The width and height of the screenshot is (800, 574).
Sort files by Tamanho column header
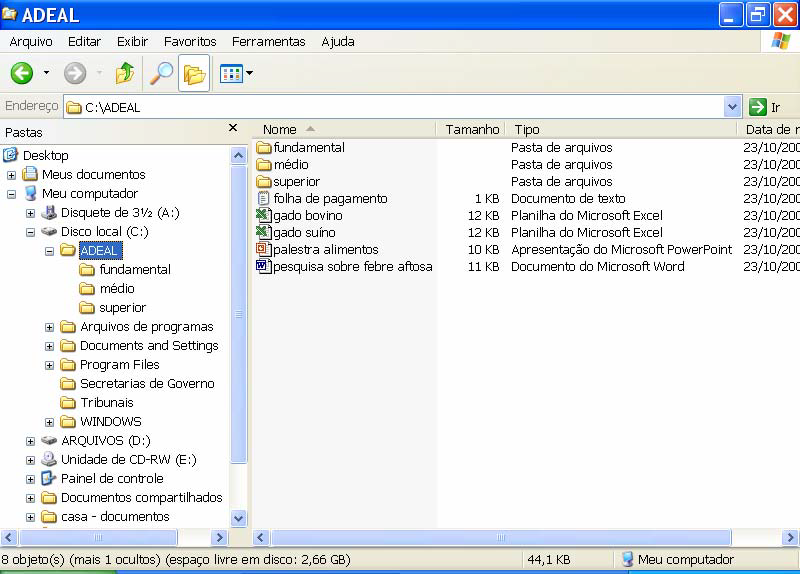click(471, 130)
